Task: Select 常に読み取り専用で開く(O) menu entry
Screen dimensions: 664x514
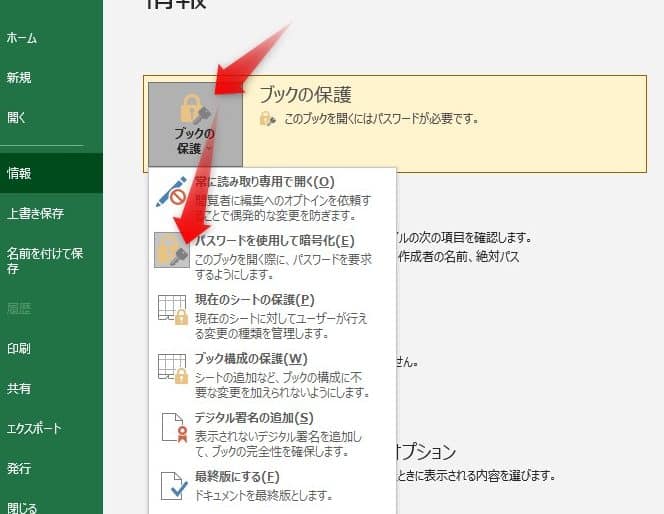Action: pos(265,182)
